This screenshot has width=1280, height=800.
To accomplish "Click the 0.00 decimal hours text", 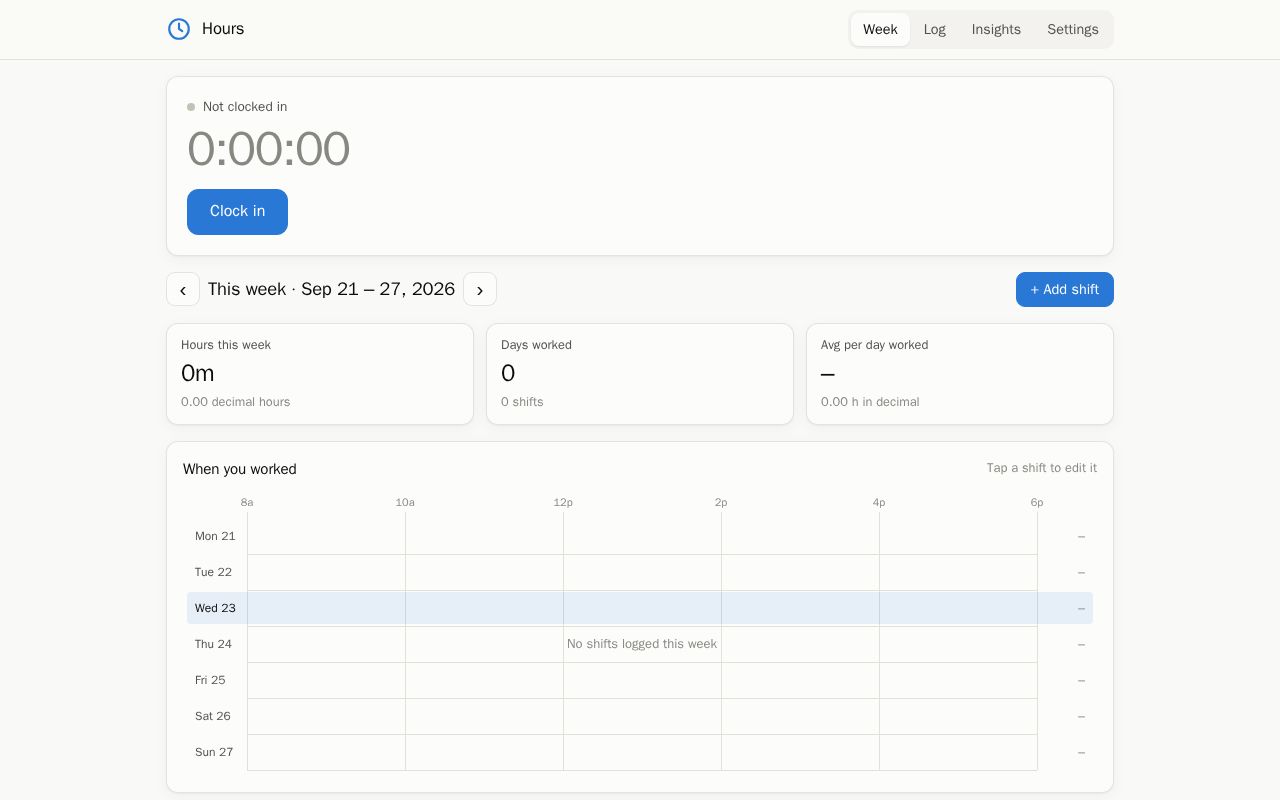I will click(236, 402).
